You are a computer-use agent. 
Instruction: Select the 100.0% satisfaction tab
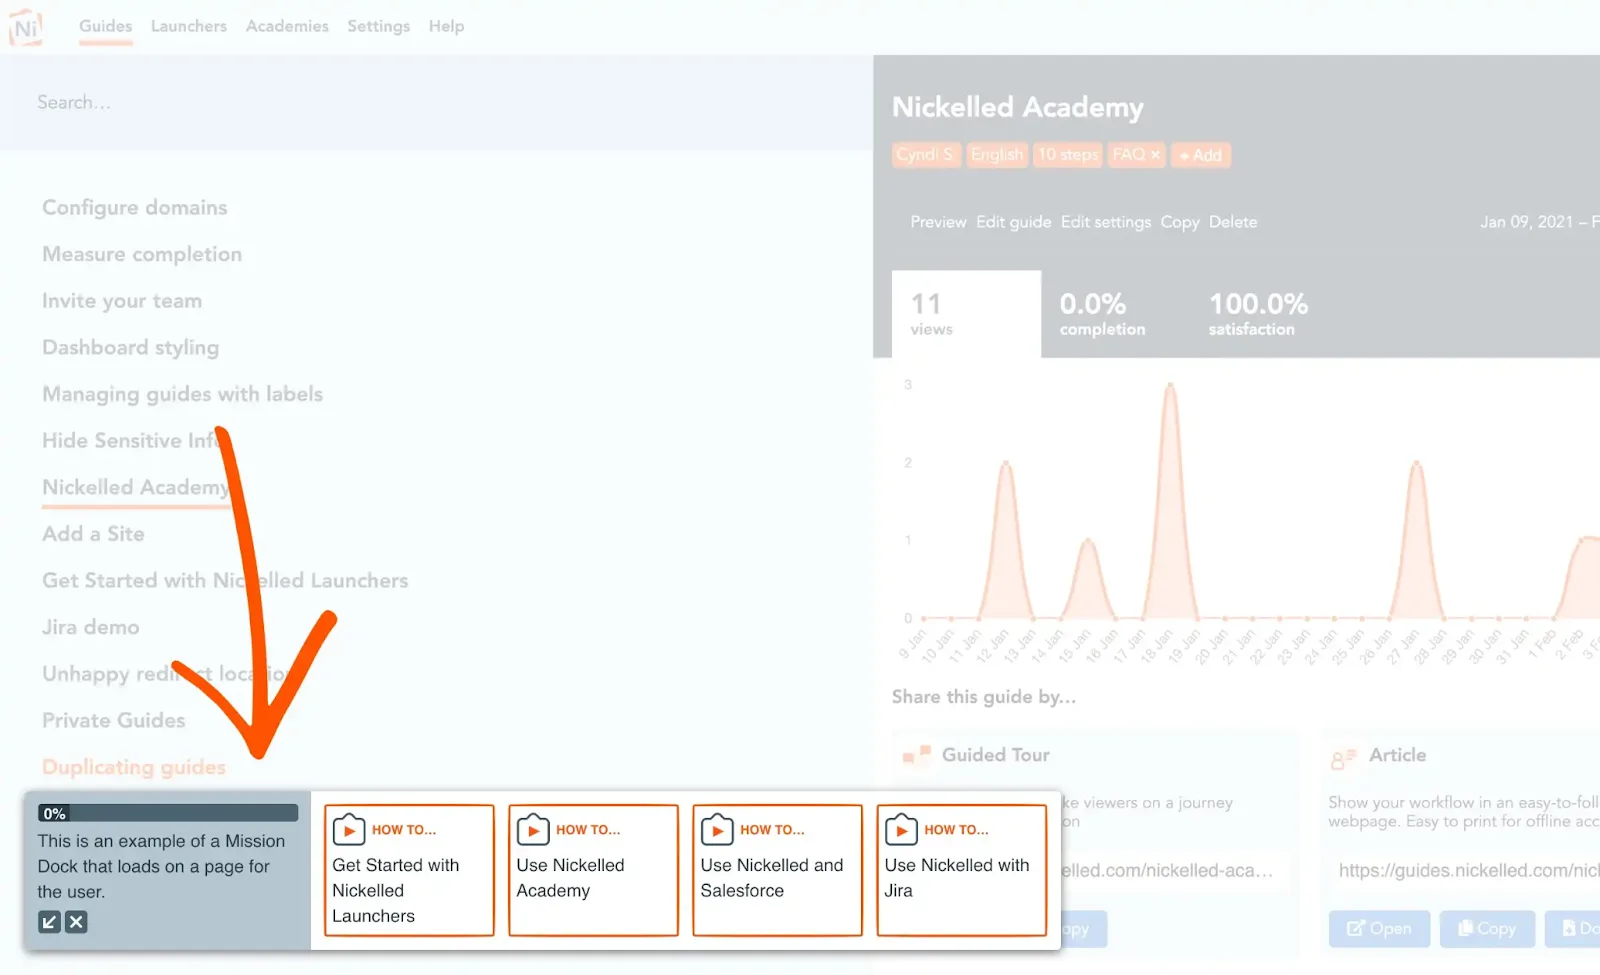tap(1258, 314)
